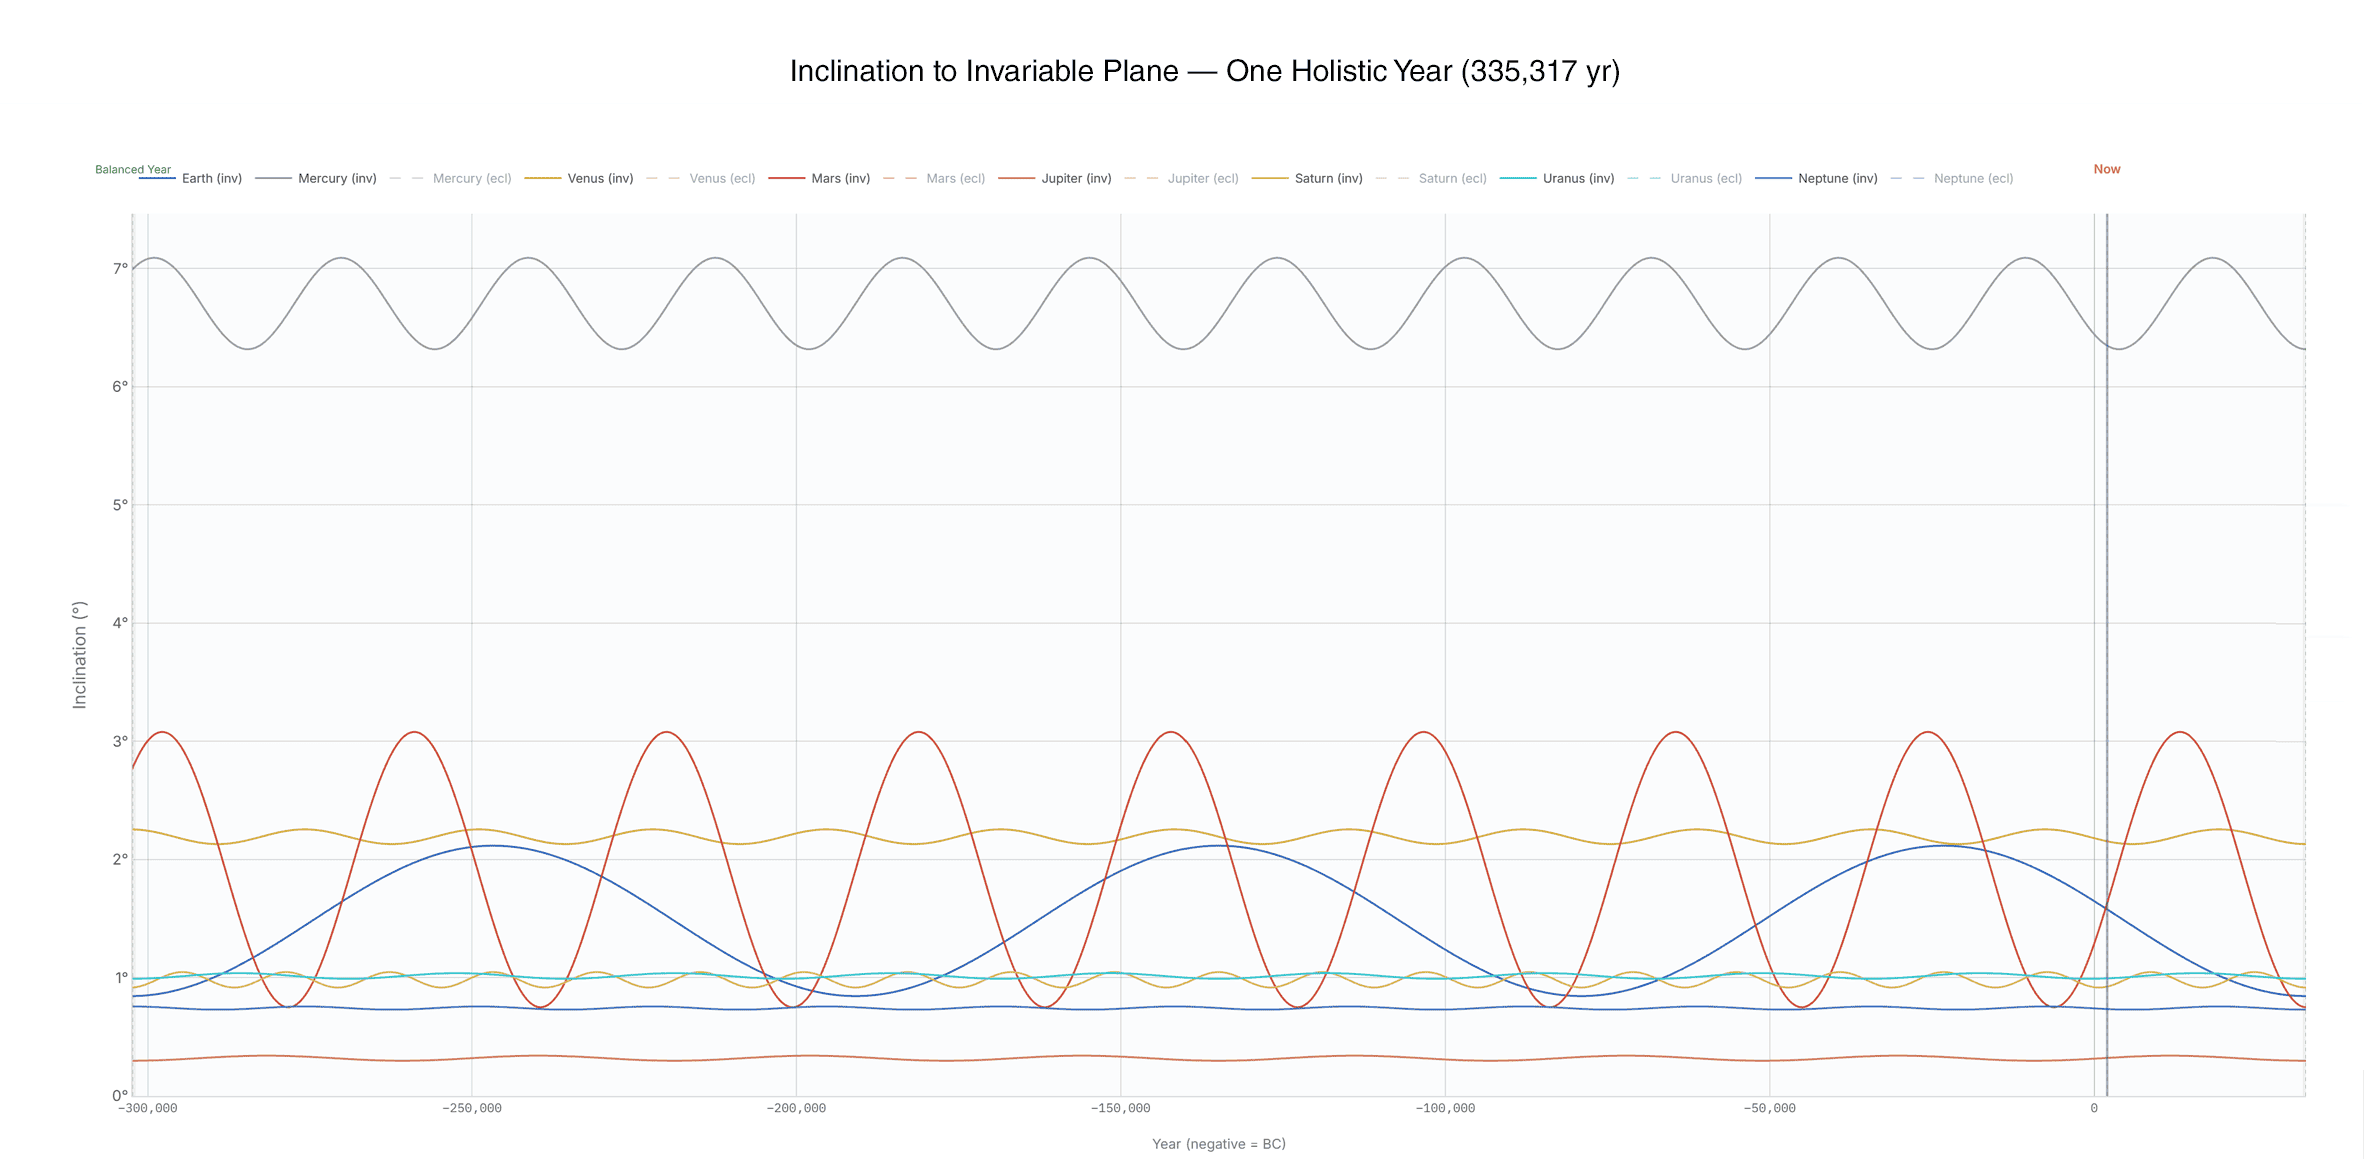Click the red Now annotation label

[2108, 169]
